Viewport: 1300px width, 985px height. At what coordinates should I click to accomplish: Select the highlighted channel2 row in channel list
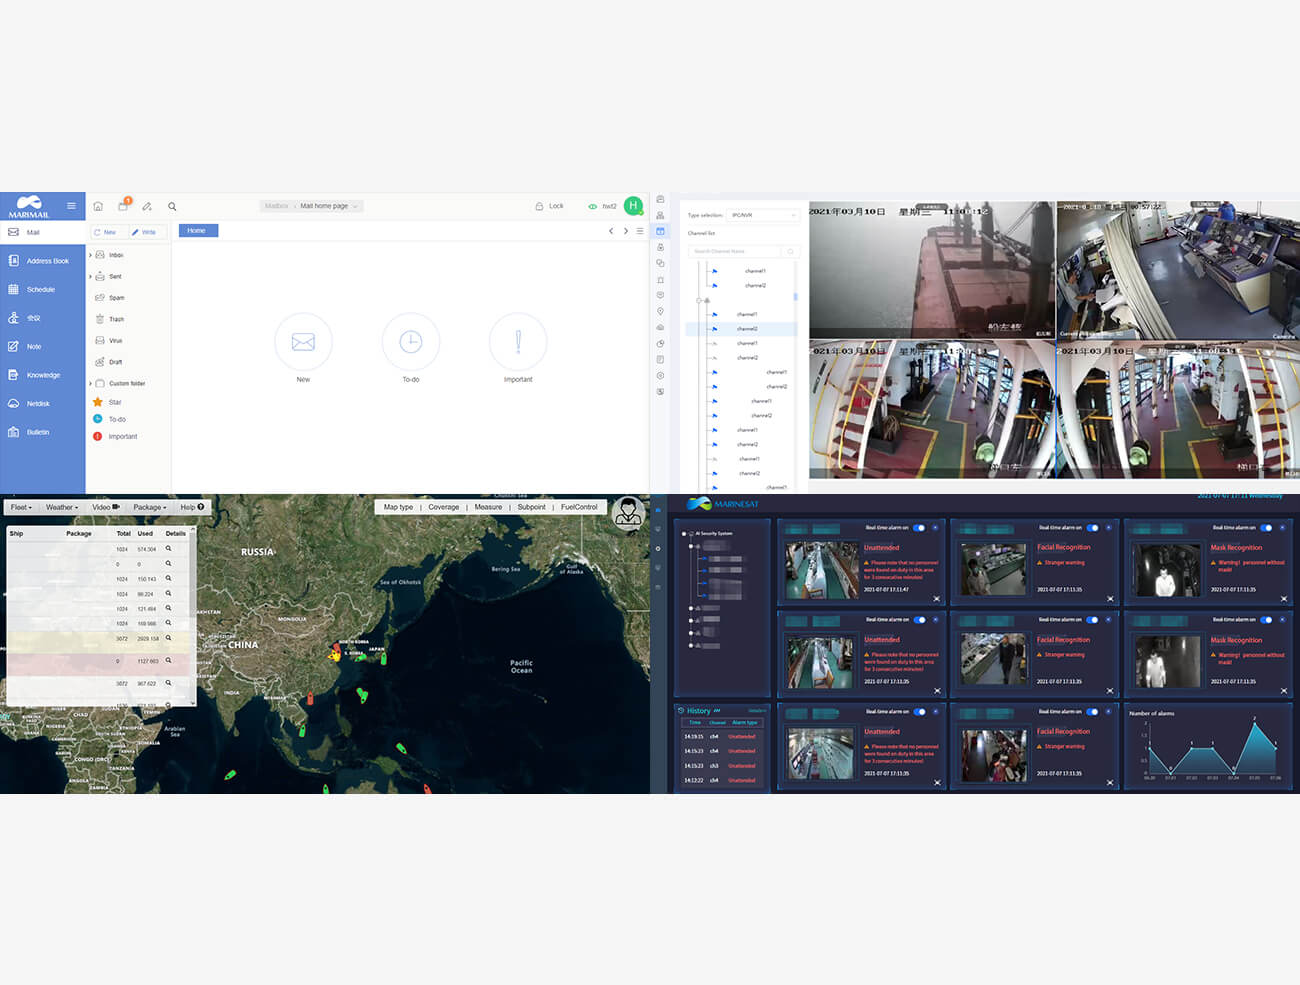pos(741,328)
